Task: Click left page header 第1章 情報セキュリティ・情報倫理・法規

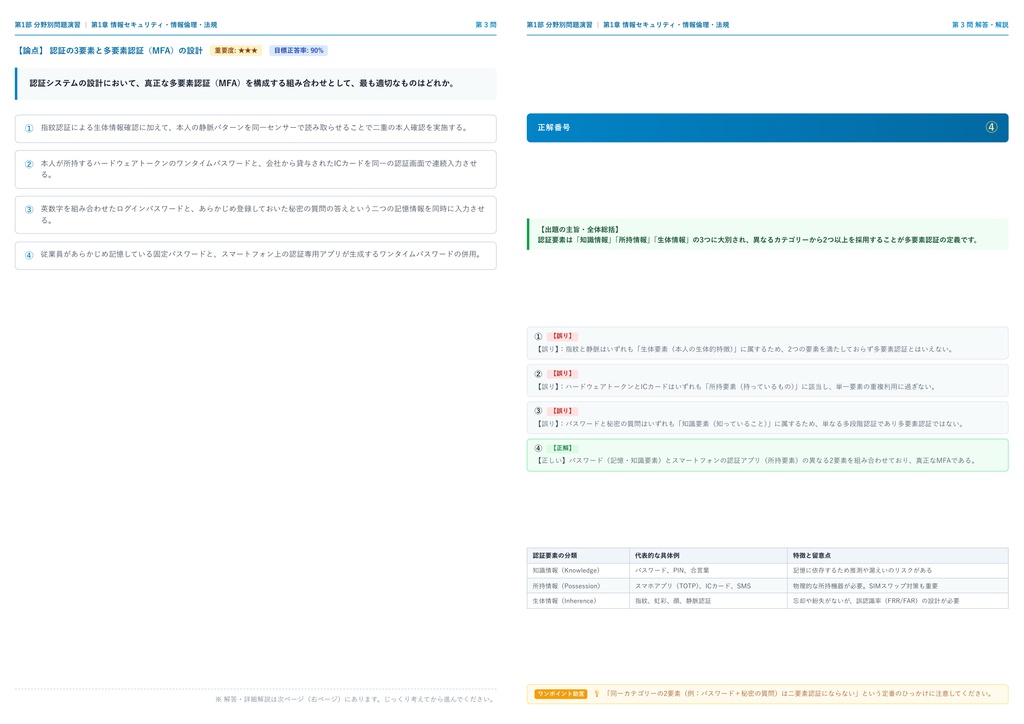Action: point(154,25)
